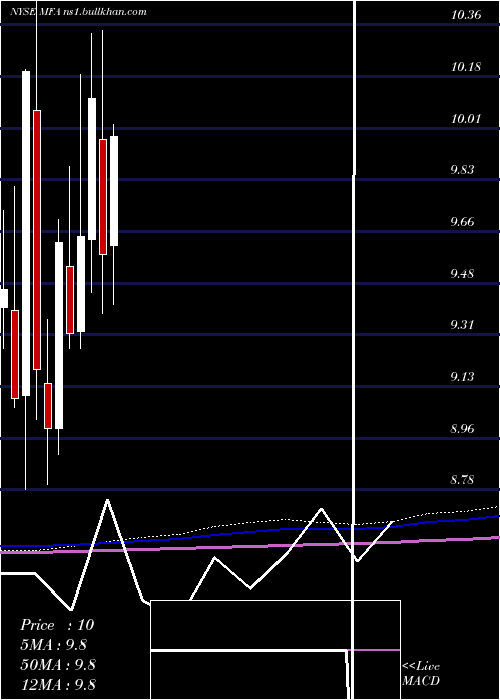The width and height of the screenshot is (500, 700).
Task: Click the 10.18 price axis label
Action: pos(466,67)
